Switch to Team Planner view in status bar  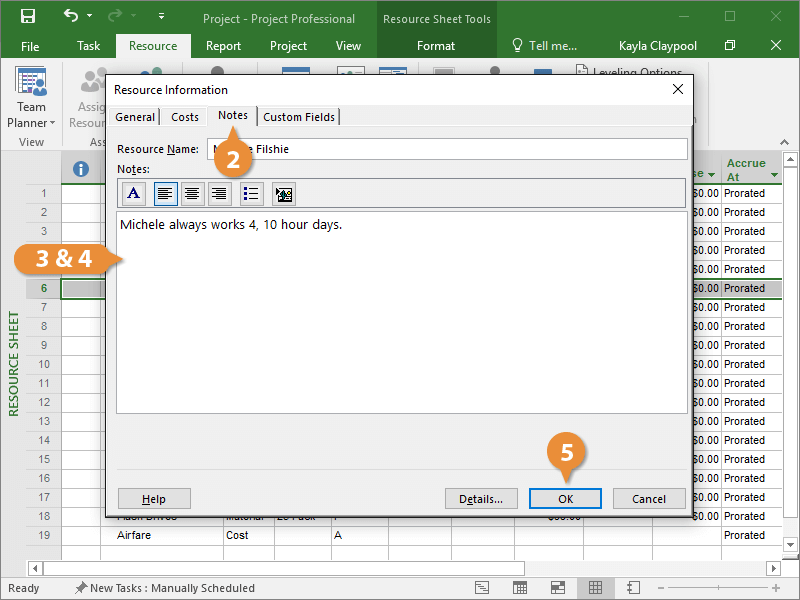(x=557, y=588)
